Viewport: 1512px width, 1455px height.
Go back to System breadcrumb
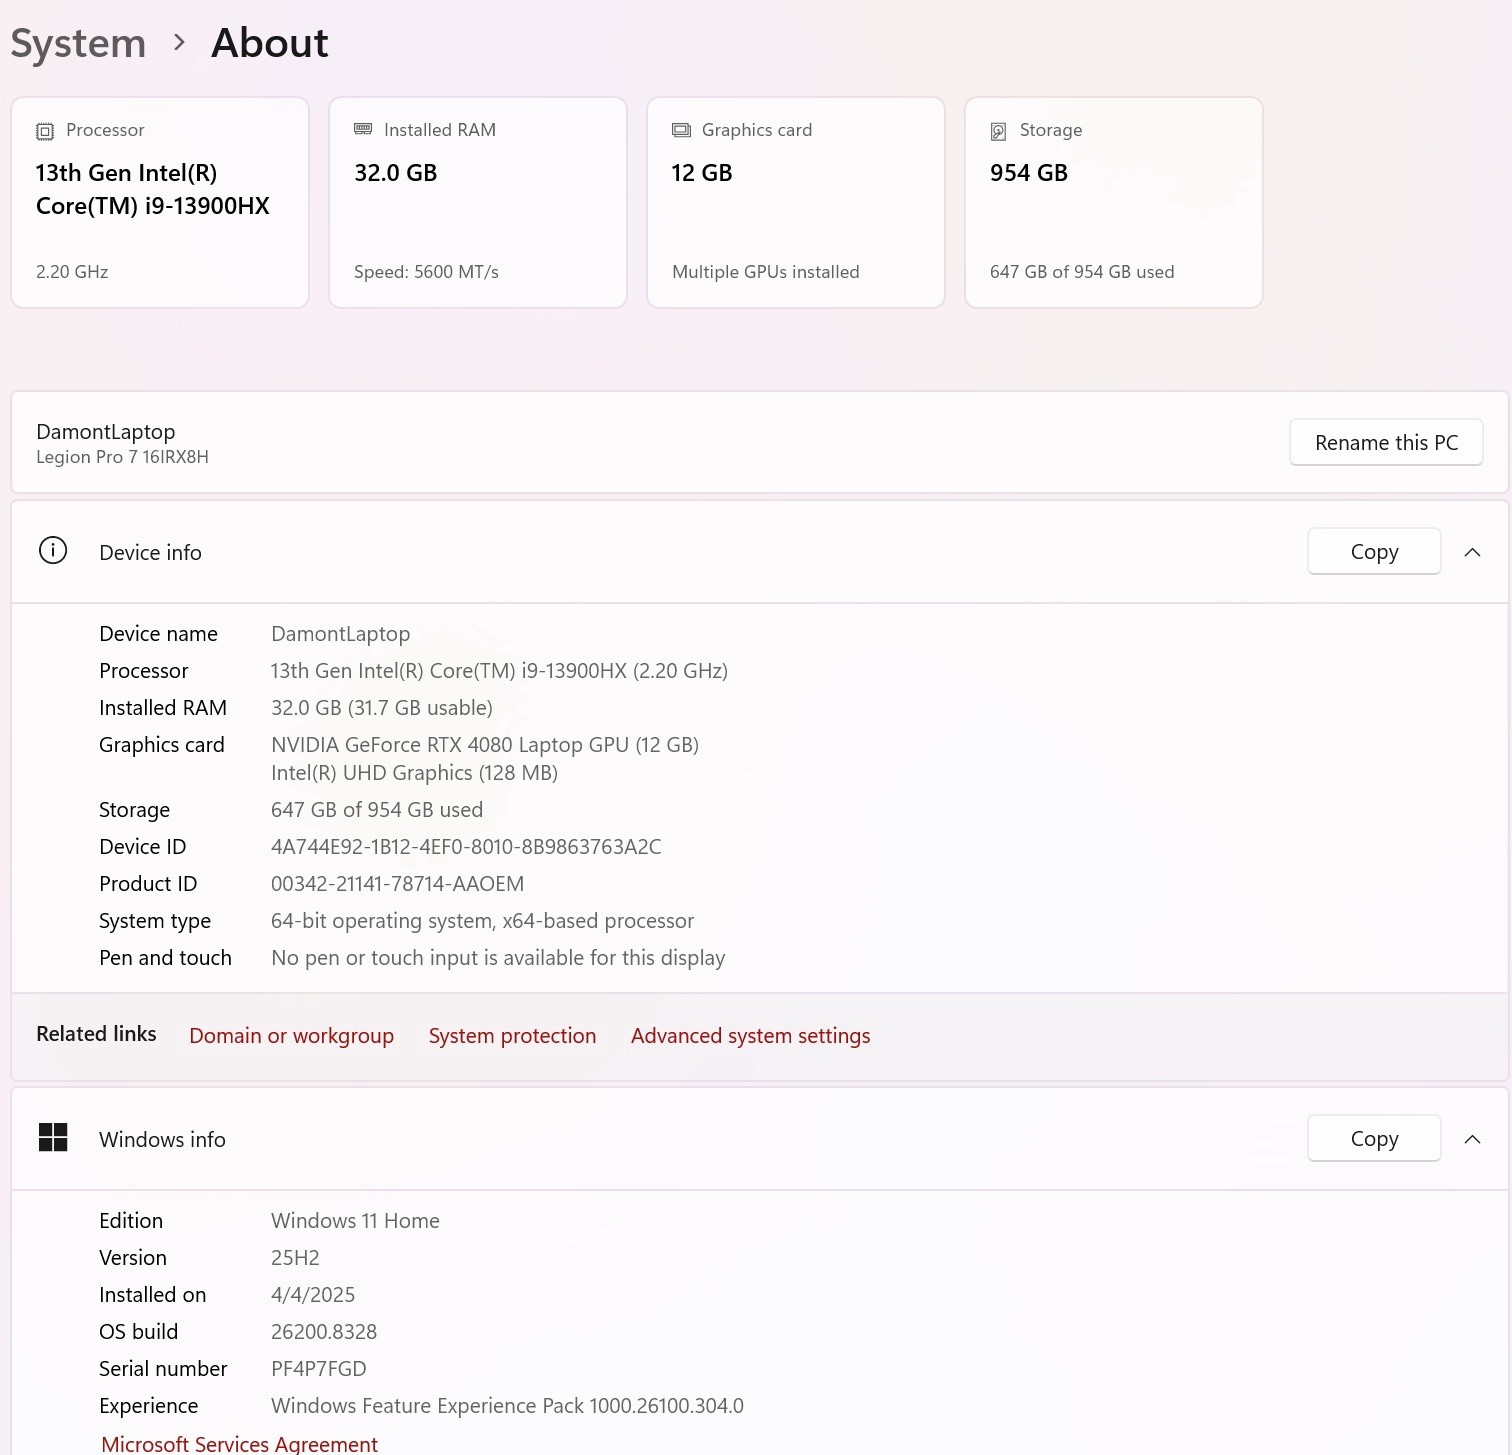click(x=78, y=43)
